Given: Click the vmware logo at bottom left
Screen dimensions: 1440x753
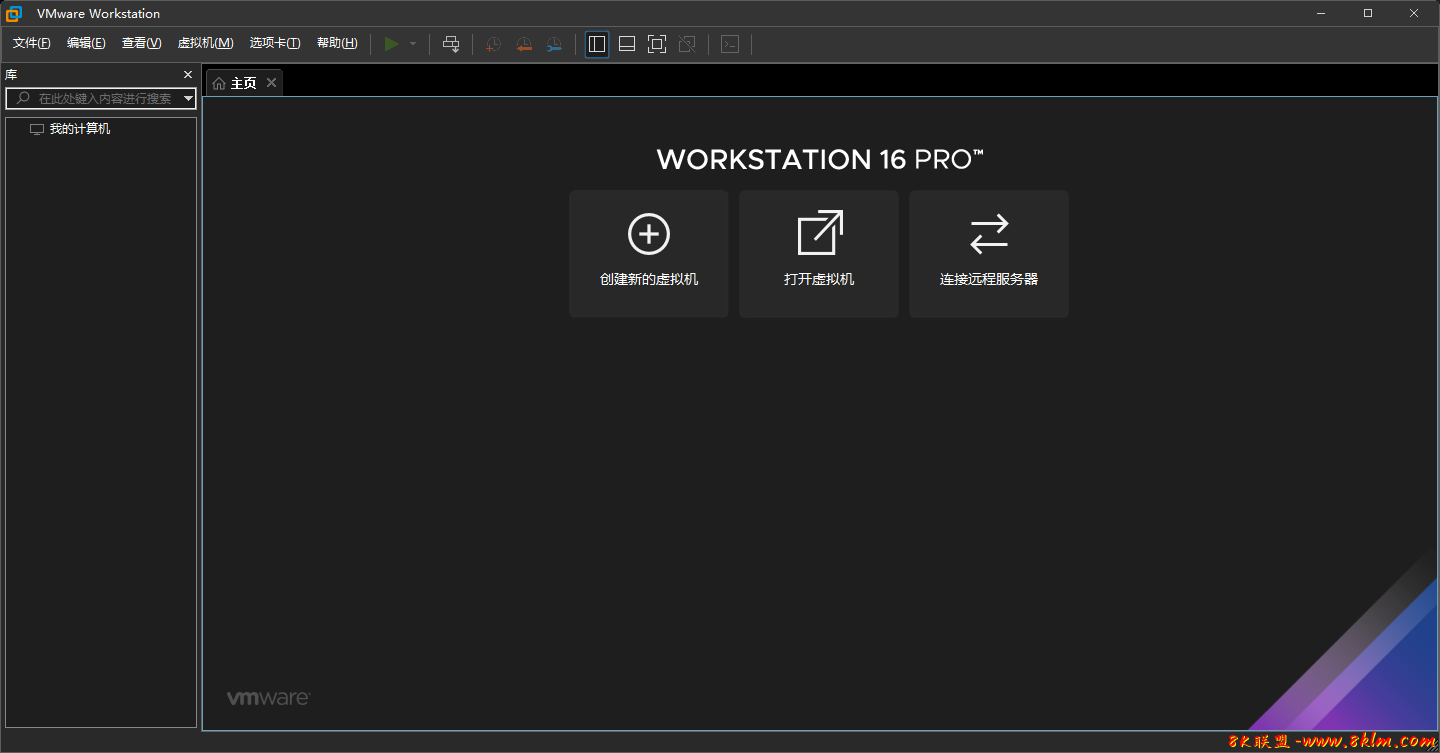Looking at the screenshot, I should click(x=268, y=698).
